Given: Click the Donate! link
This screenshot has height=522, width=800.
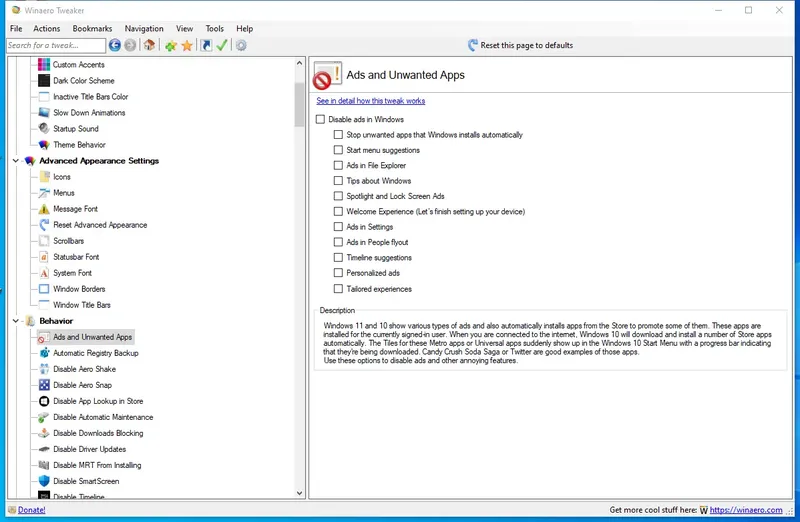Looking at the screenshot, I should pos(32,509).
